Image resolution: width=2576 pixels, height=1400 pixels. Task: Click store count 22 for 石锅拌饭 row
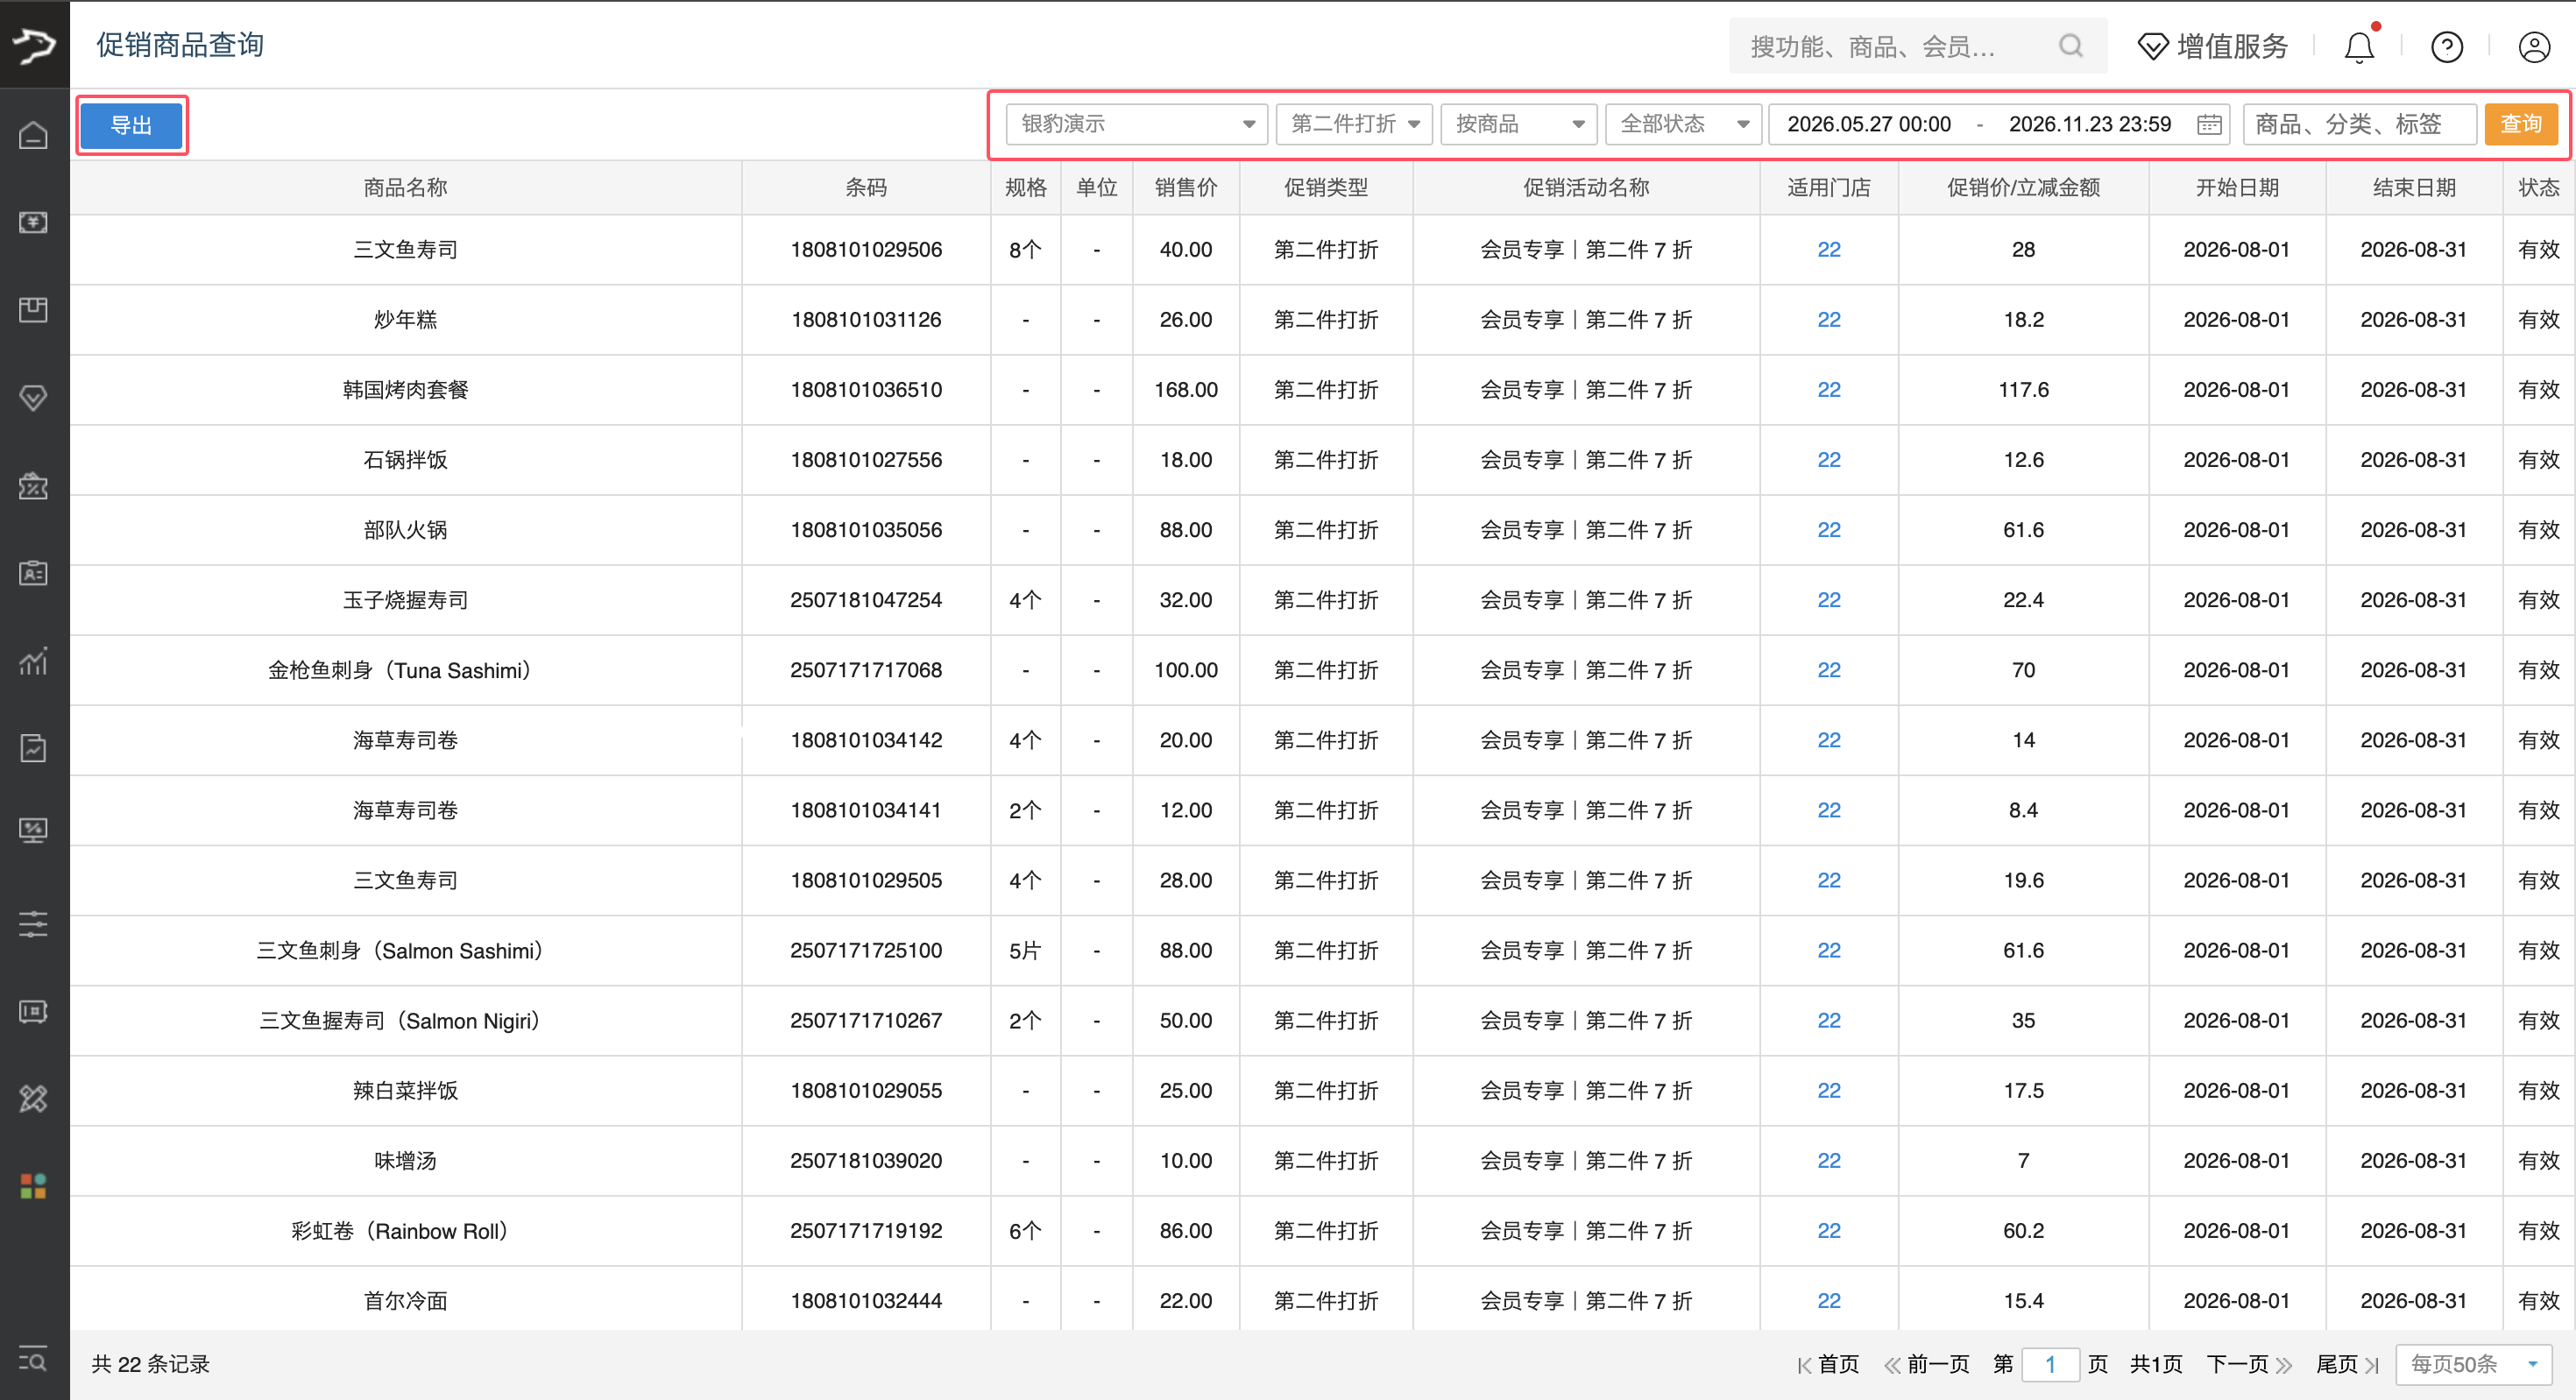[x=1829, y=460]
